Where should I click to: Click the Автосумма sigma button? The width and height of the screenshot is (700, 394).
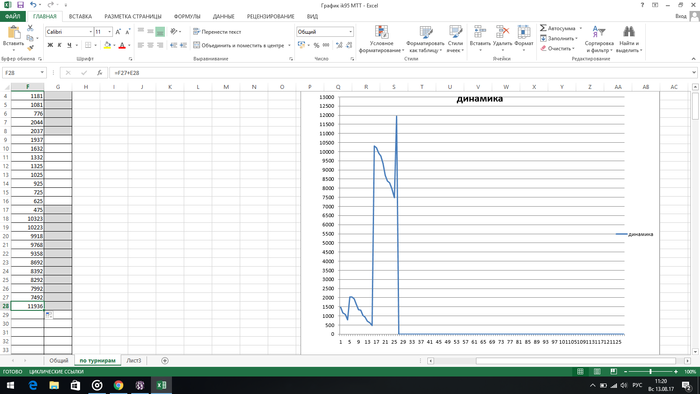point(558,28)
